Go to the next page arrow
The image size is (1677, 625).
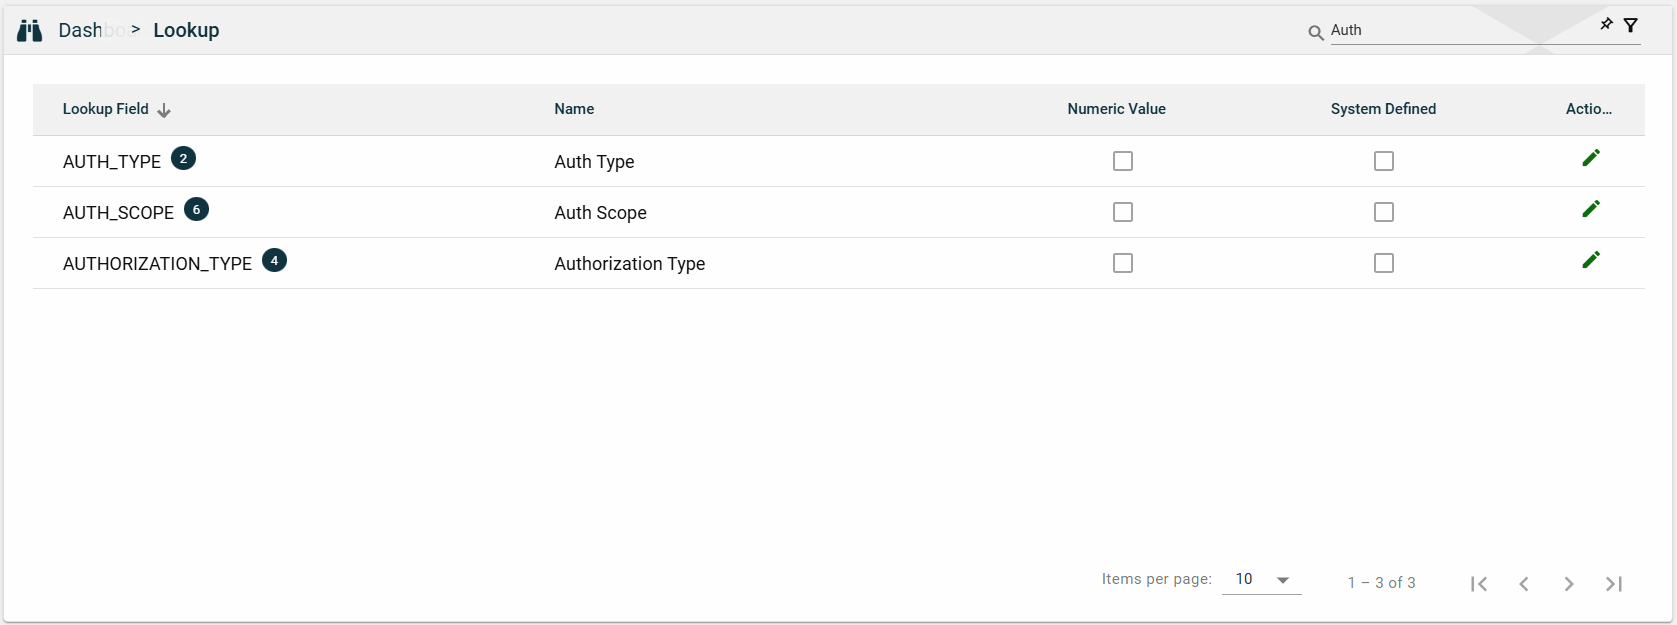point(1568,584)
